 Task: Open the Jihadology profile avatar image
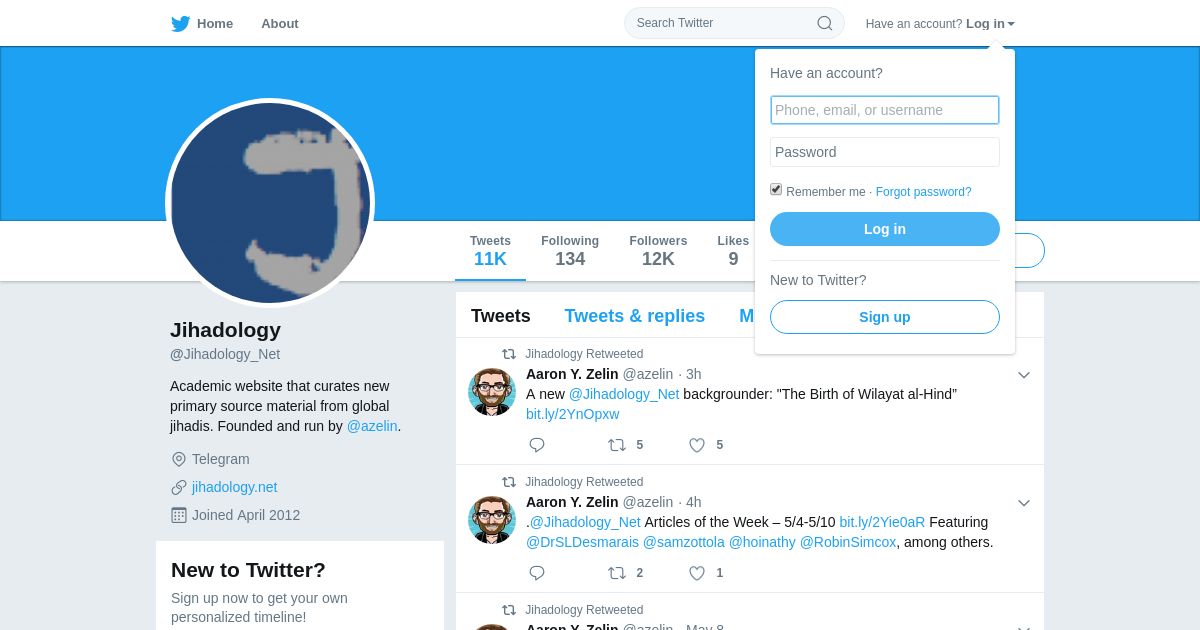tap(270, 203)
